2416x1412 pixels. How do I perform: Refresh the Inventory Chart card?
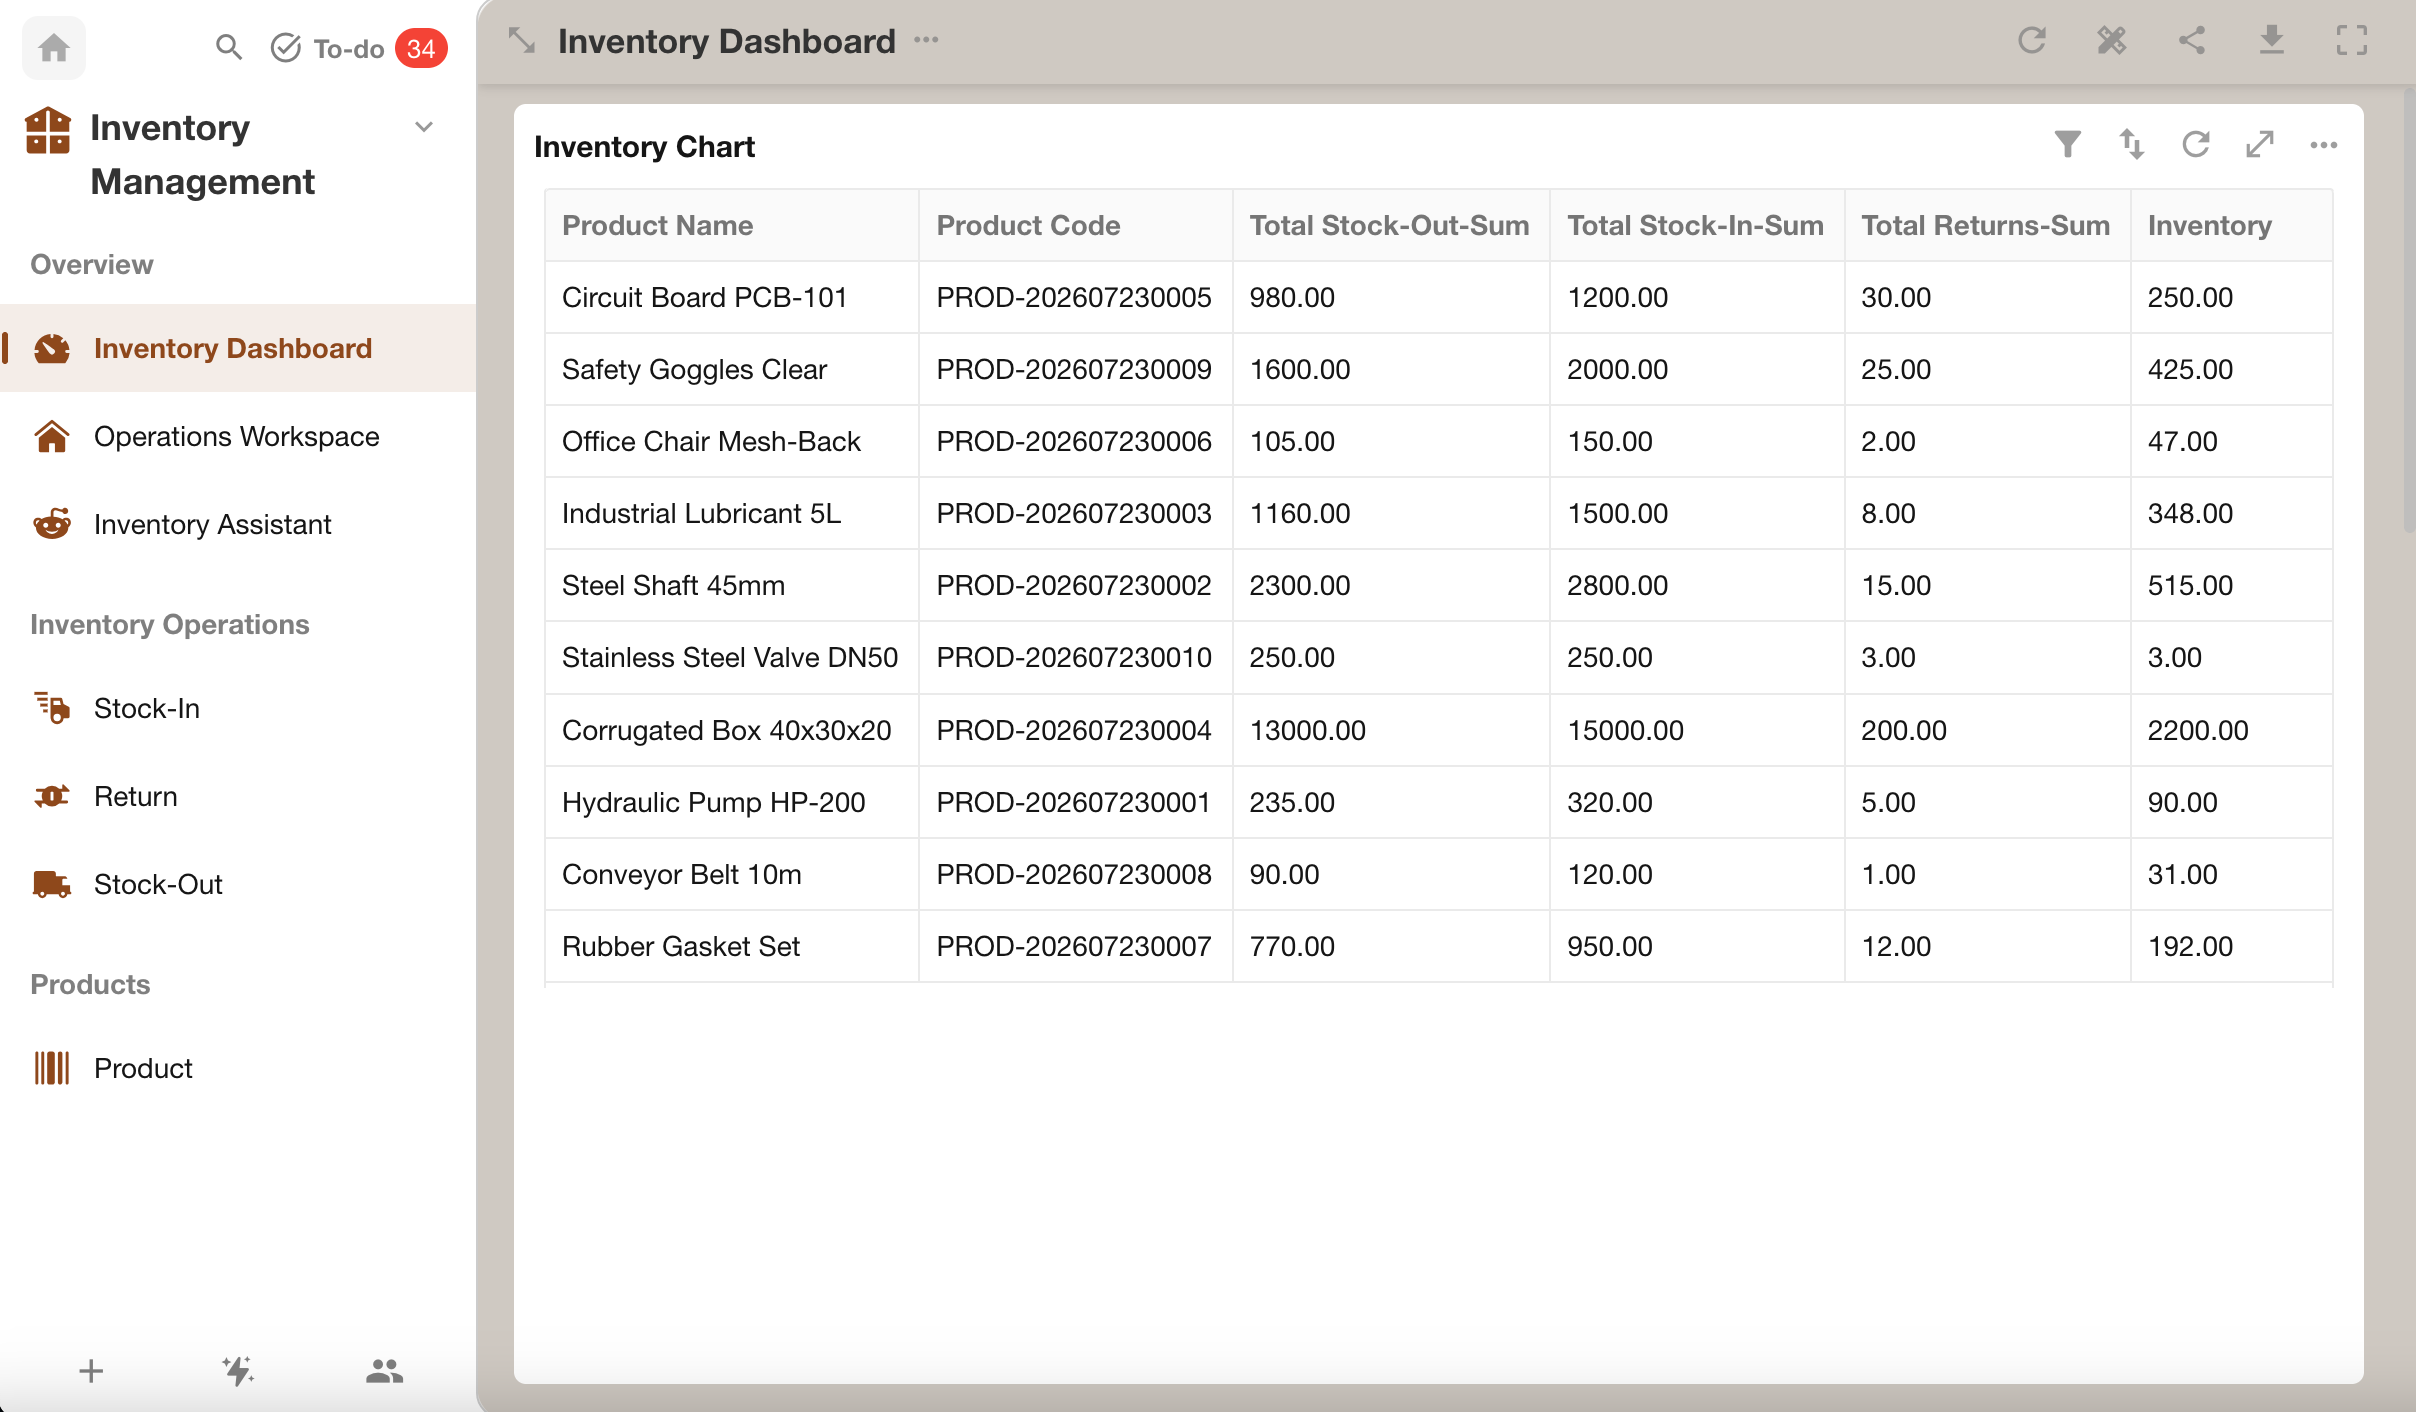click(2196, 145)
